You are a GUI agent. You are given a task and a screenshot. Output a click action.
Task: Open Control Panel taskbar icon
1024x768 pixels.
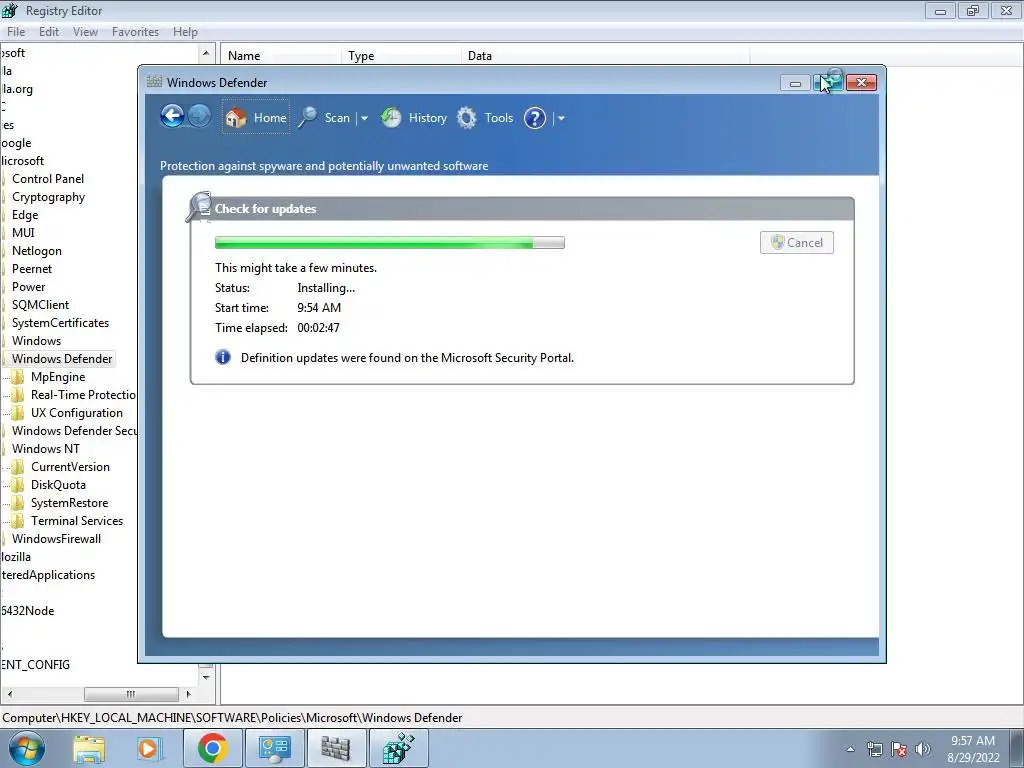274,748
